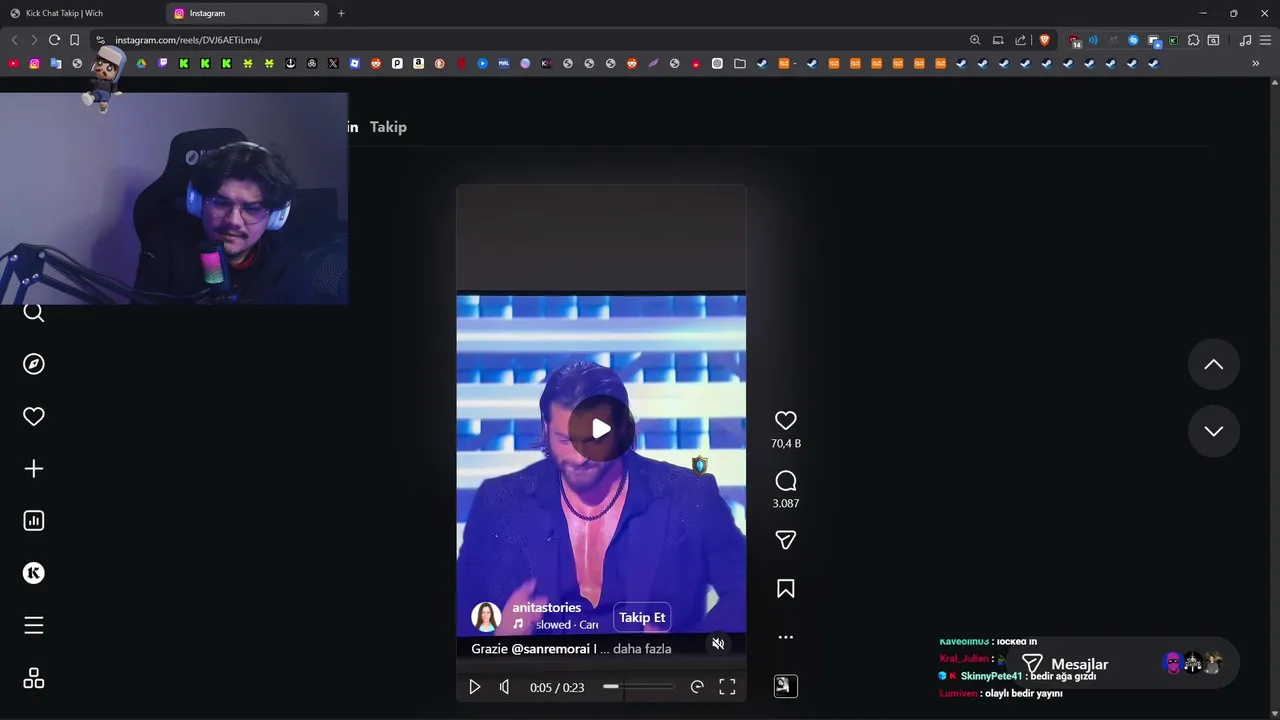Reload the page

54,40
